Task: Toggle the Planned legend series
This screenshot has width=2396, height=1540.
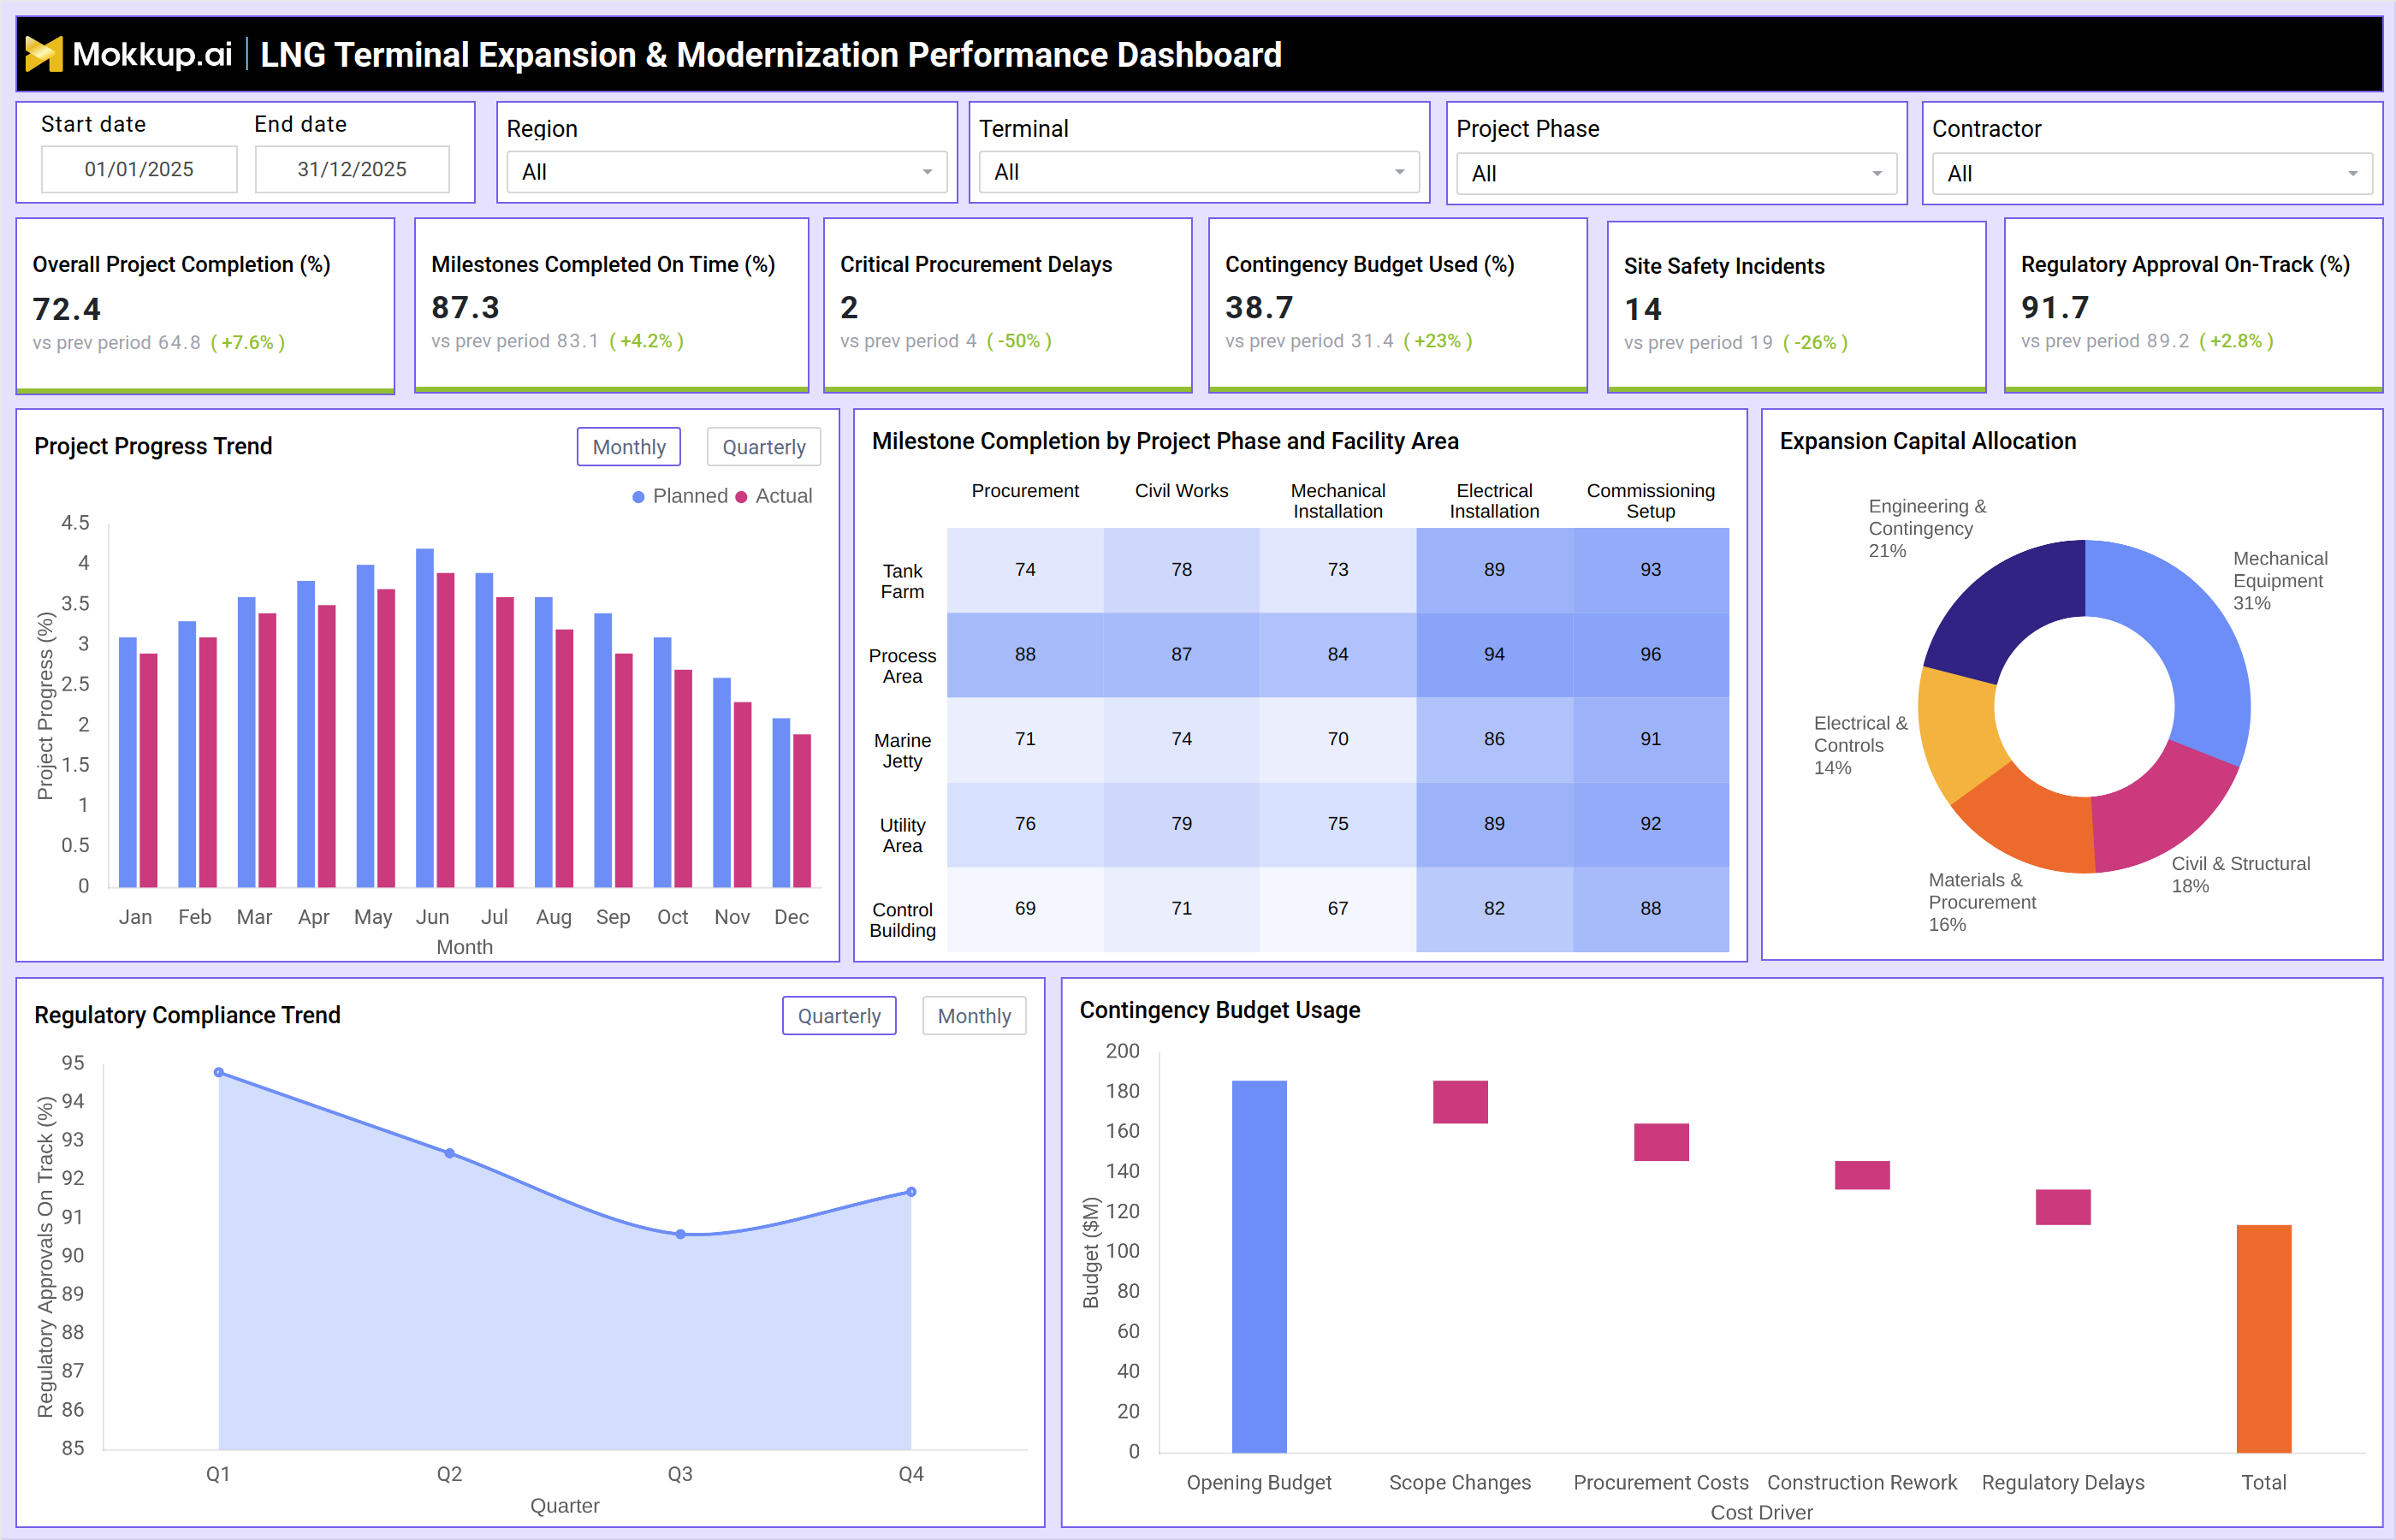Action: pos(680,496)
